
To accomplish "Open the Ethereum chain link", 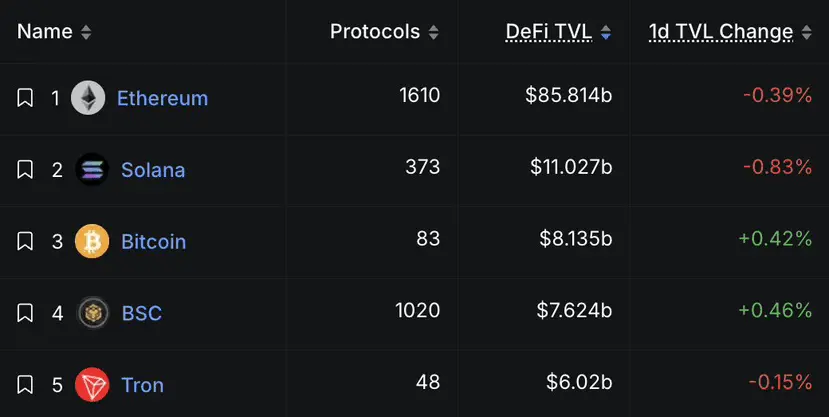I will pos(162,98).
